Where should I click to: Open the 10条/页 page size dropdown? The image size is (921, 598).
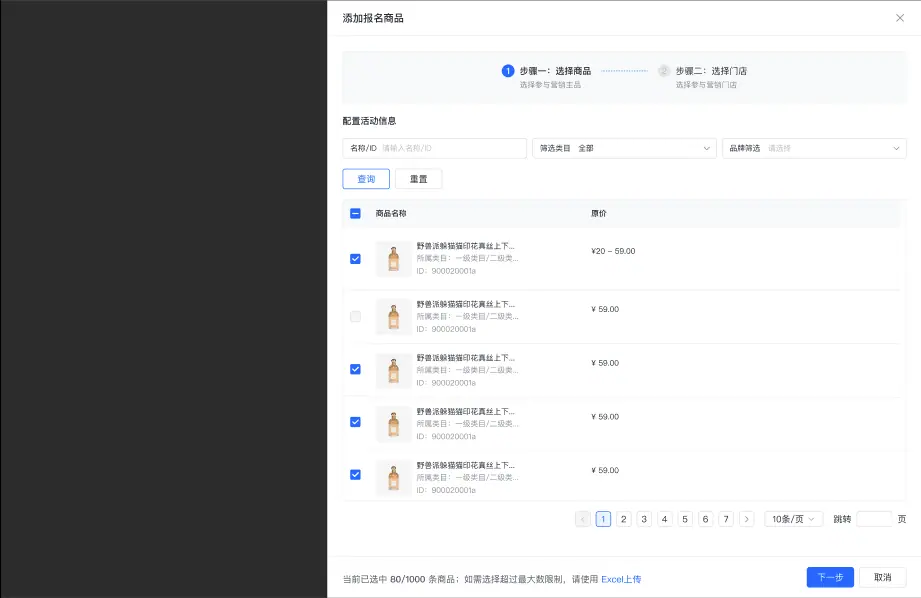pyautogui.click(x=793, y=519)
